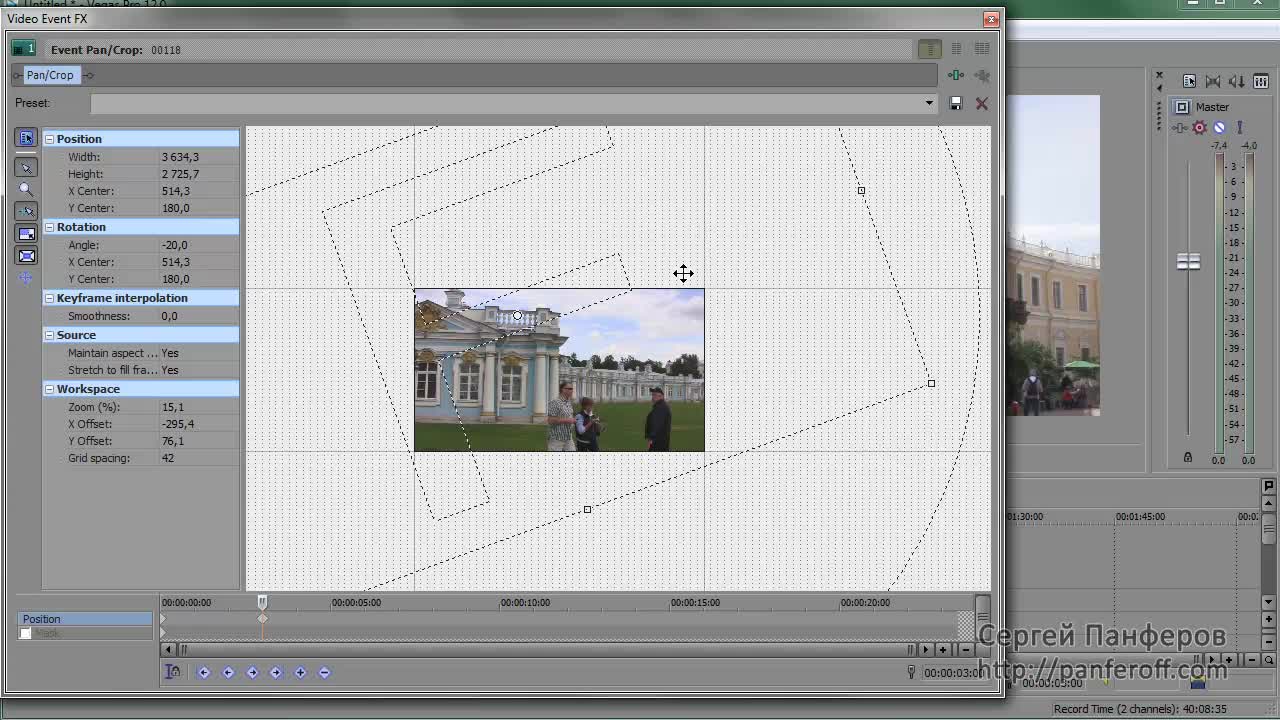This screenshot has width=1280, height=720.
Task: Click the Y Offset value 76,1
Action: 172,441
